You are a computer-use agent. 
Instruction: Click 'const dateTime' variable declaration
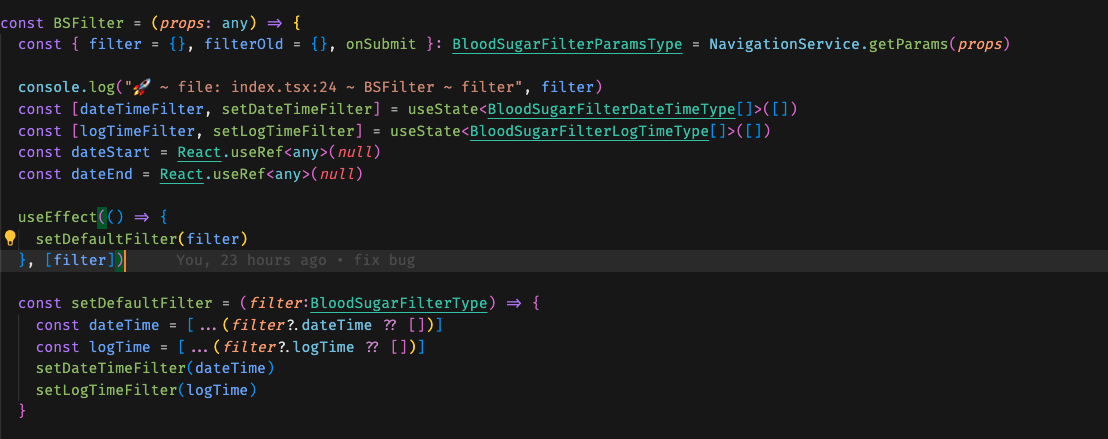[x=98, y=325]
